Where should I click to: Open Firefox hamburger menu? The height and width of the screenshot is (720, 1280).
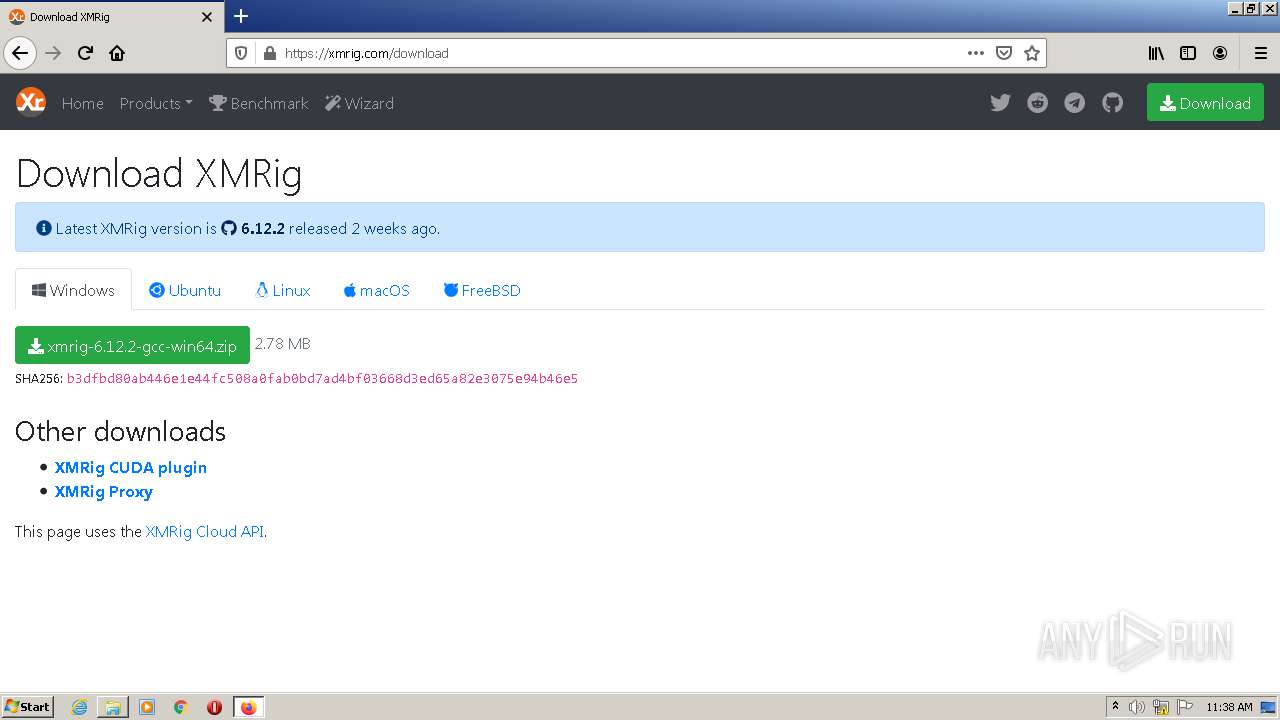point(1261,53)
